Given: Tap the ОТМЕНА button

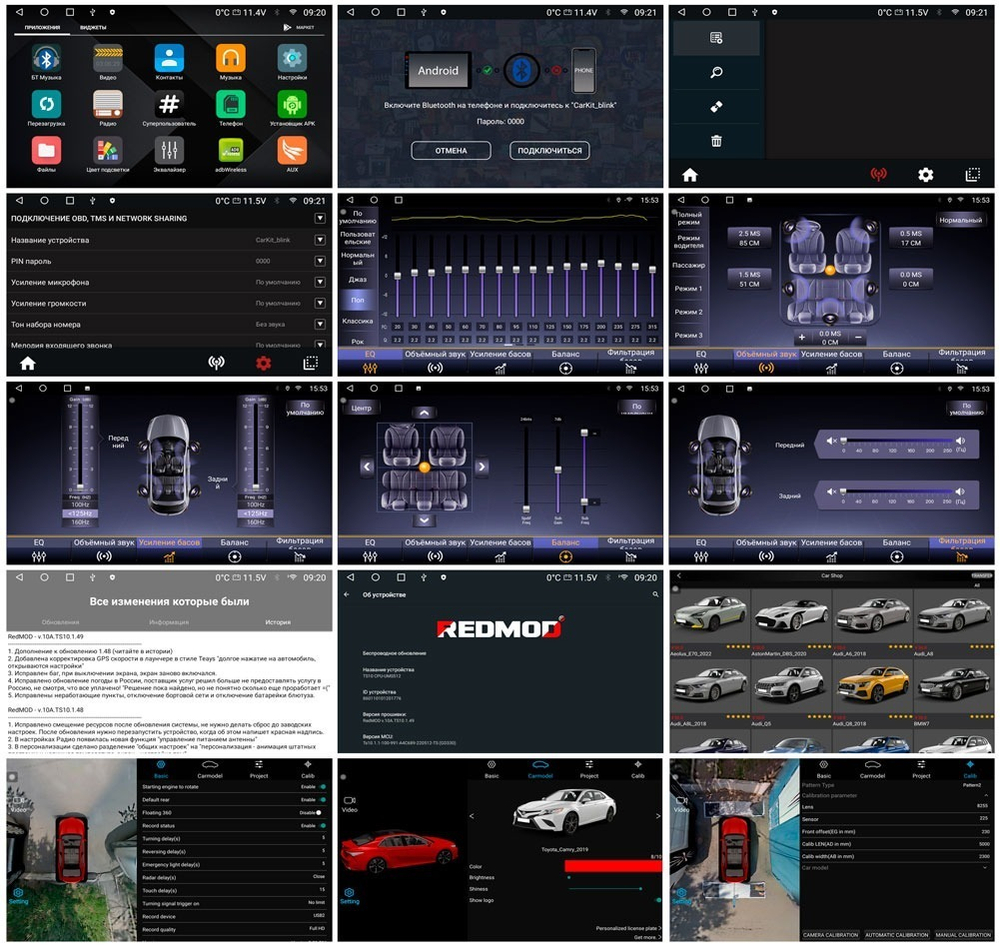Looking at the screenshot, I should pos(452,150).
